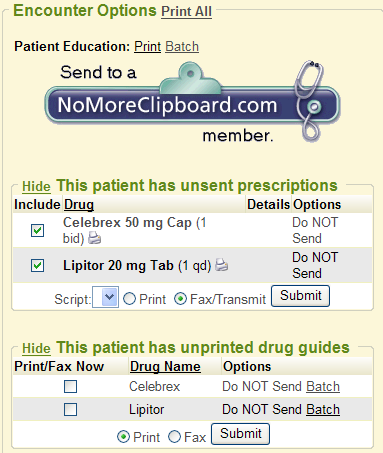Click the Print All link
Image resolution: width=383 pixels, height=453 pixels.
click(186, 11)
